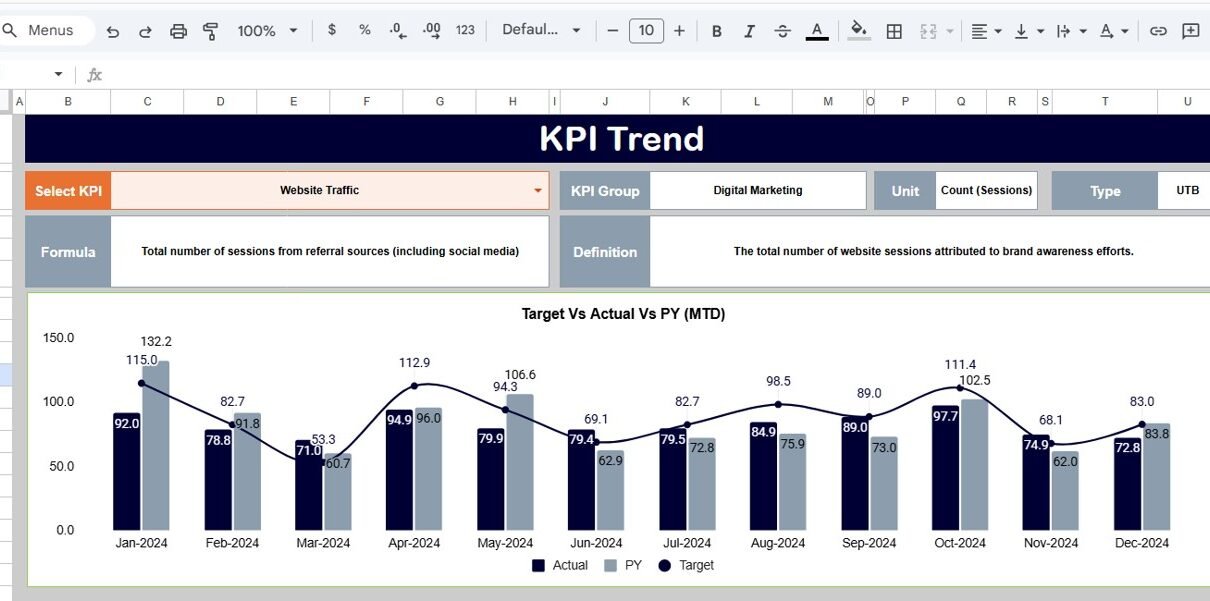Toggle italic text style
This screenshot has width=1210, height=601.
tap(749, 31)
